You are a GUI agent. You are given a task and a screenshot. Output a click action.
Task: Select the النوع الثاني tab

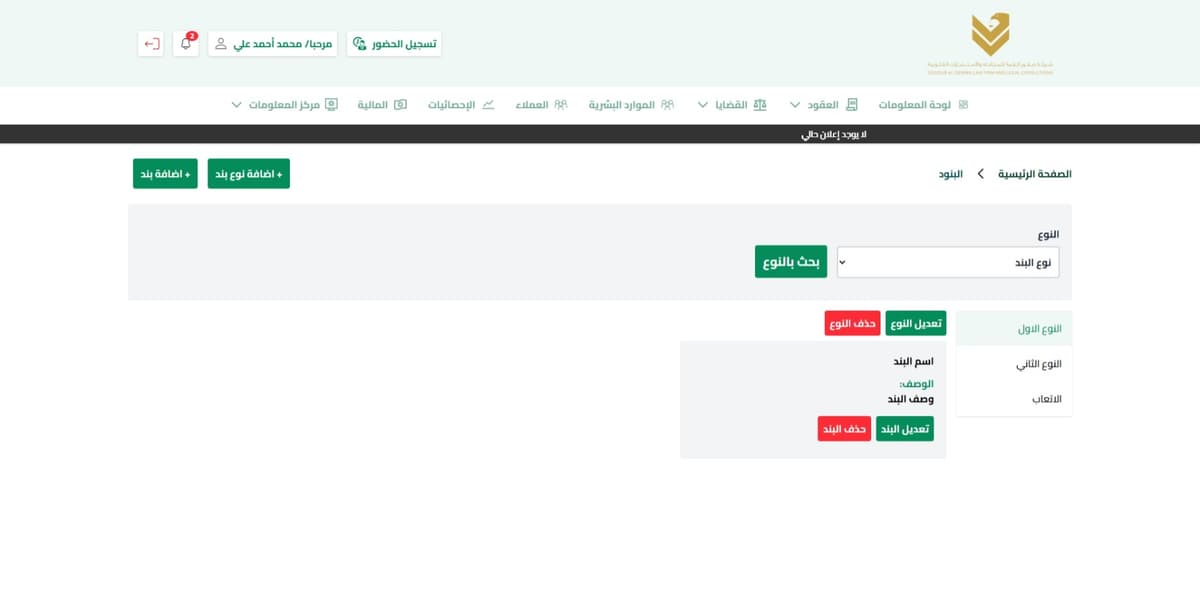tap(1014, 364)
